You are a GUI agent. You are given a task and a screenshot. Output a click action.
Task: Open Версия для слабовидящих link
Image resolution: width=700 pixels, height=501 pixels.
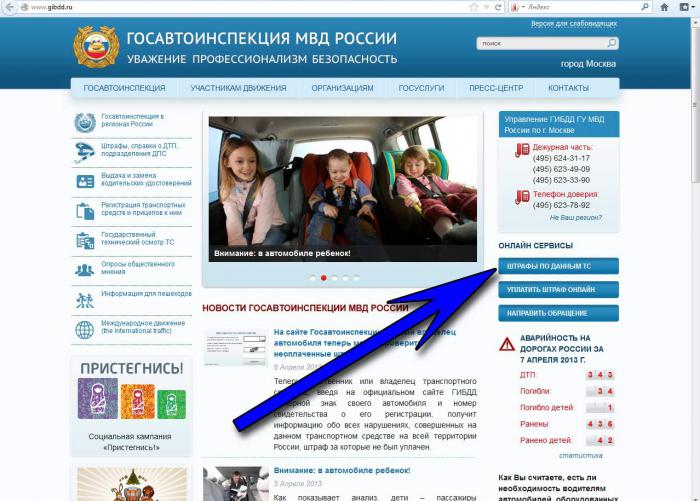574,23
